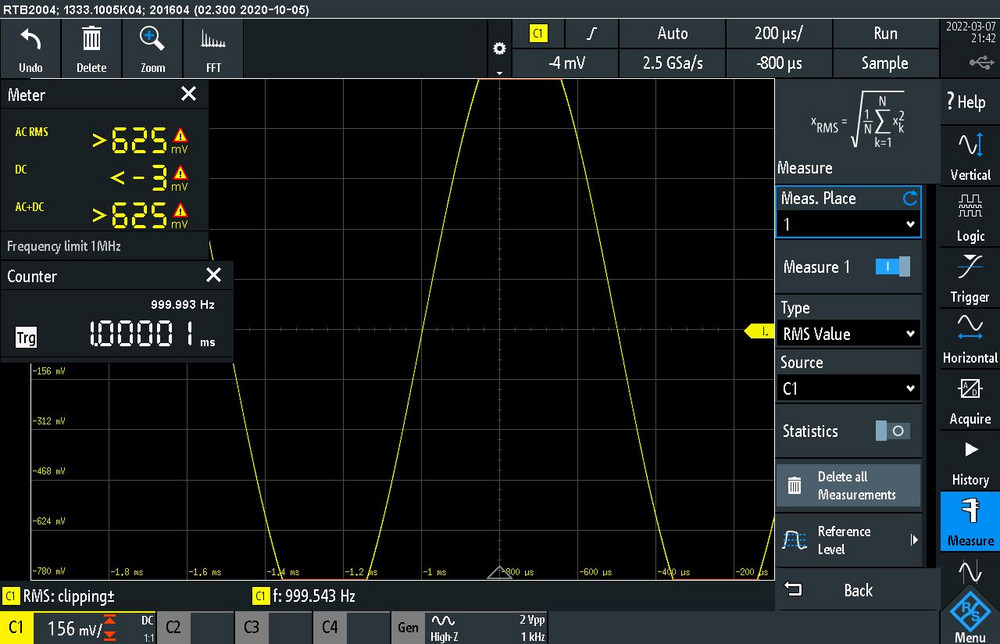Screen dimensions: 1000x644
Task: Tap the AC+DC warning triangle
Action: click(180, 210)
